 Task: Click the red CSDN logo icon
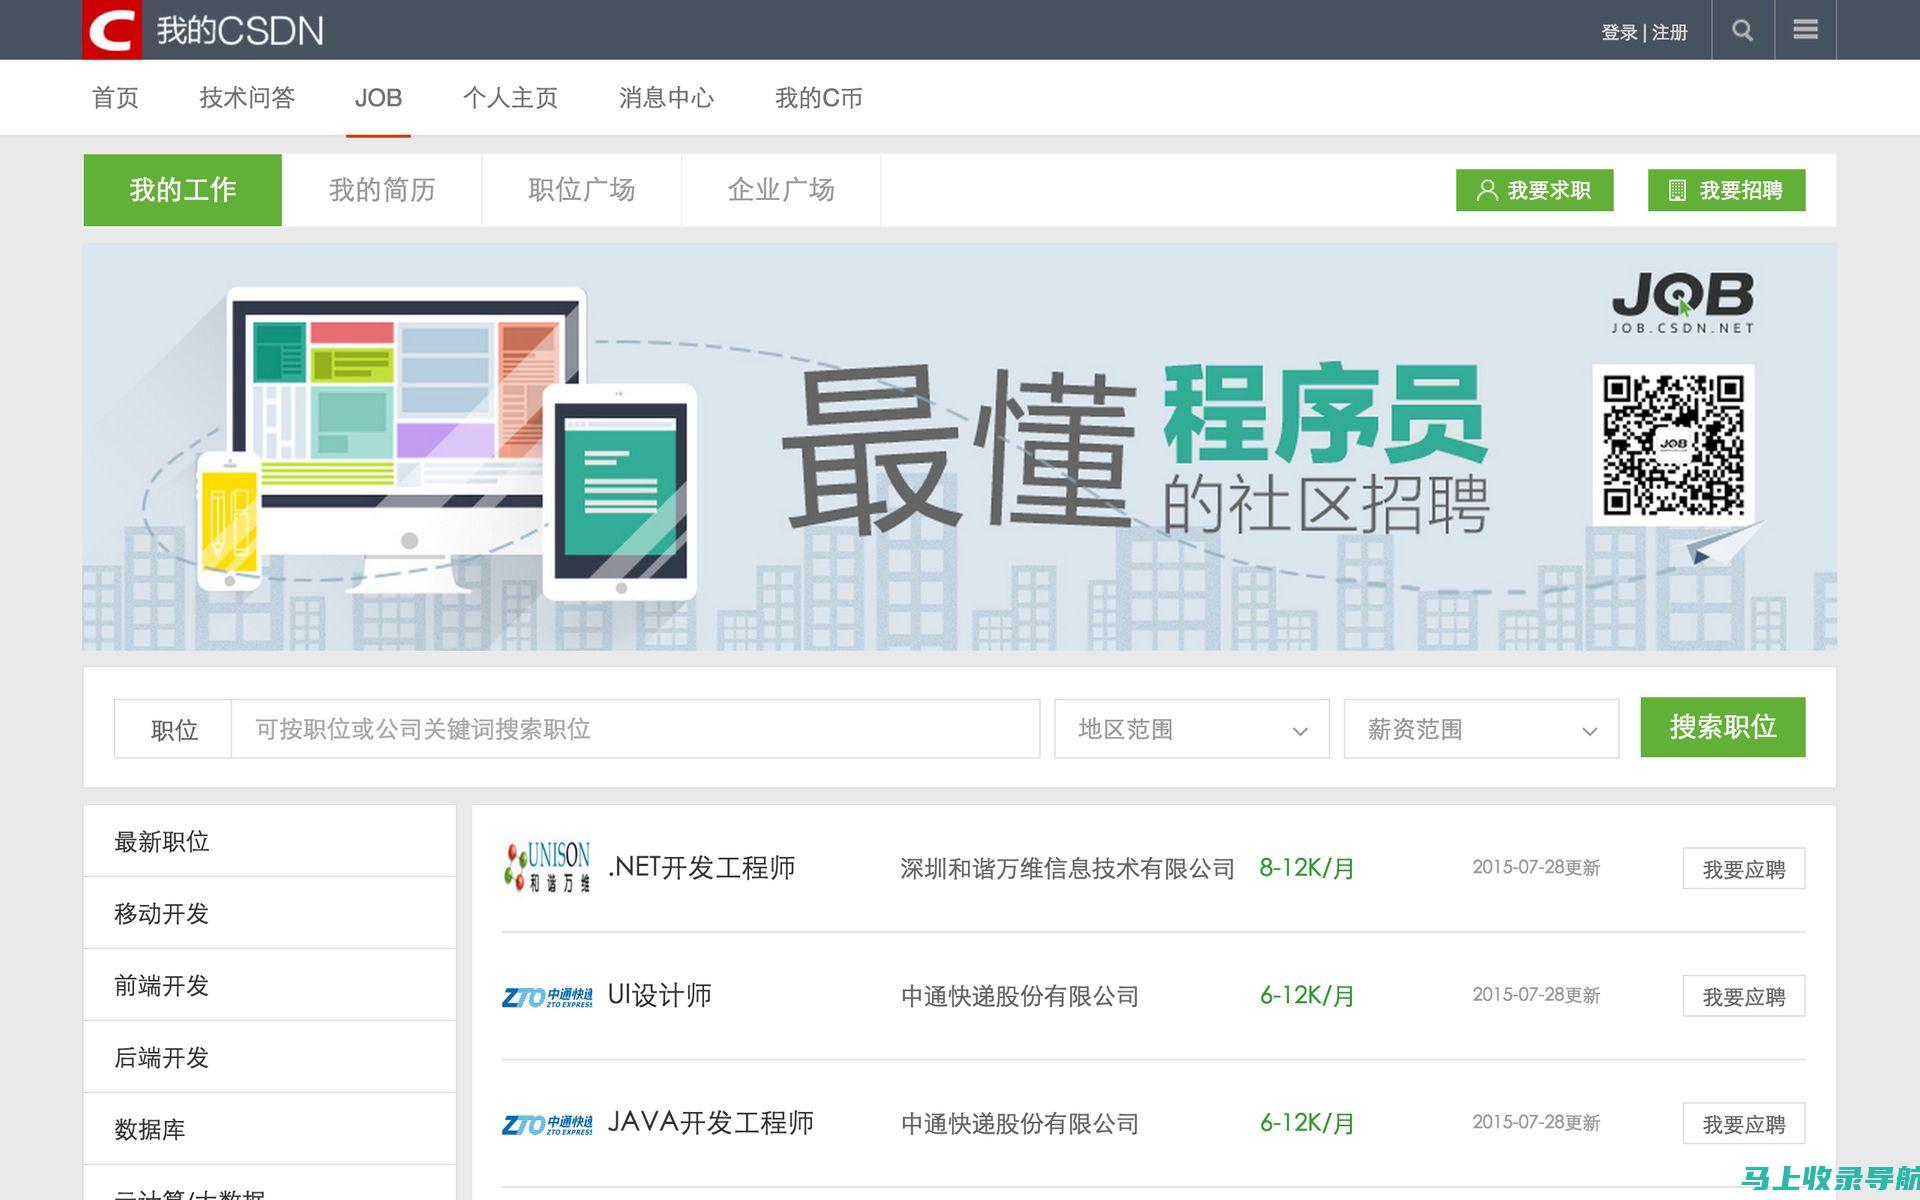pos(112,30)
